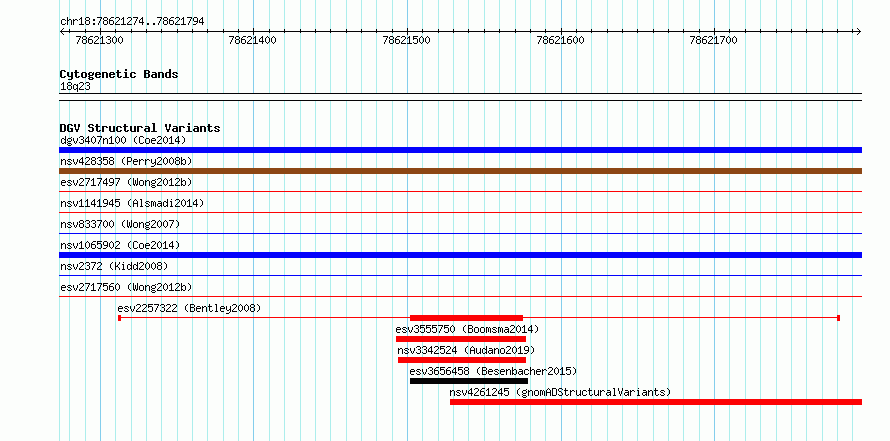Screen dimensions: 890x441
Task: Select nsv2372 (Kidd2008) variant label
Action: (x=114, y=266)
